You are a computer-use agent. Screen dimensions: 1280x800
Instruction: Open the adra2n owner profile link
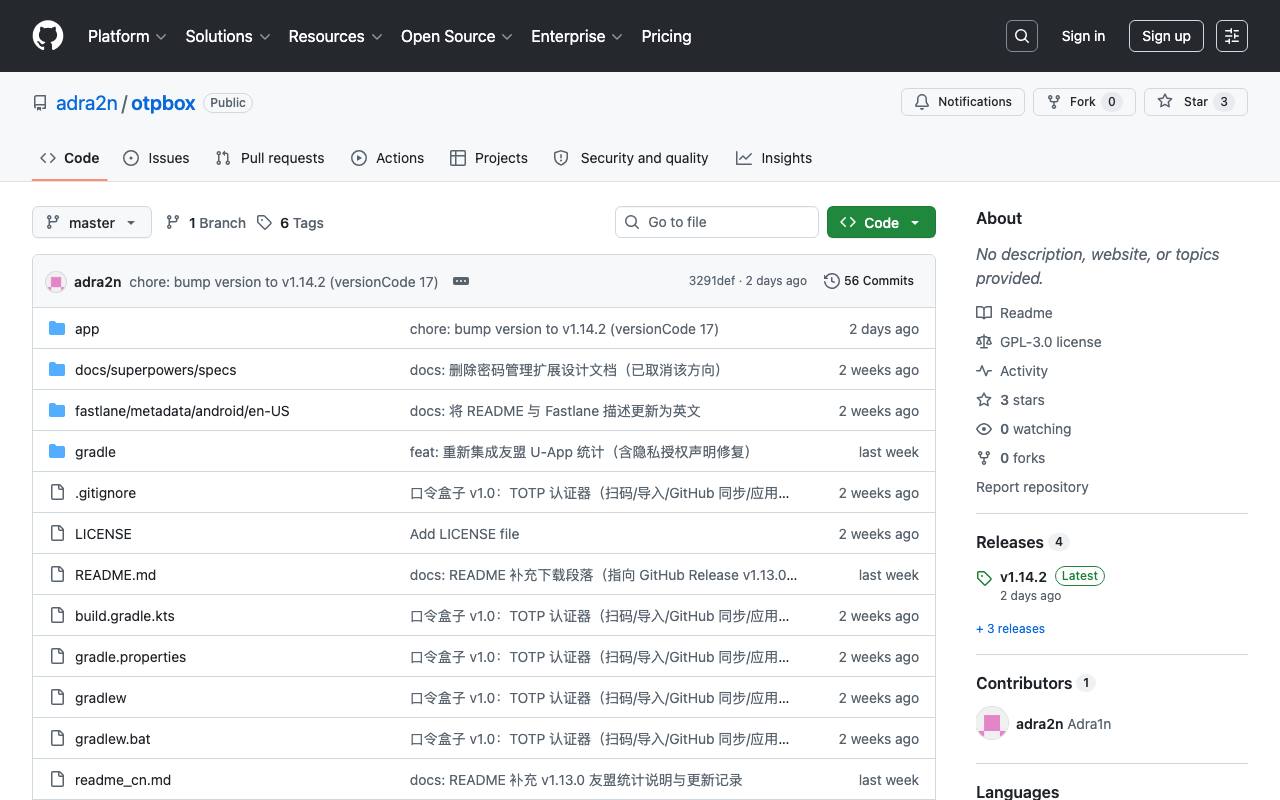coord(87,103)
